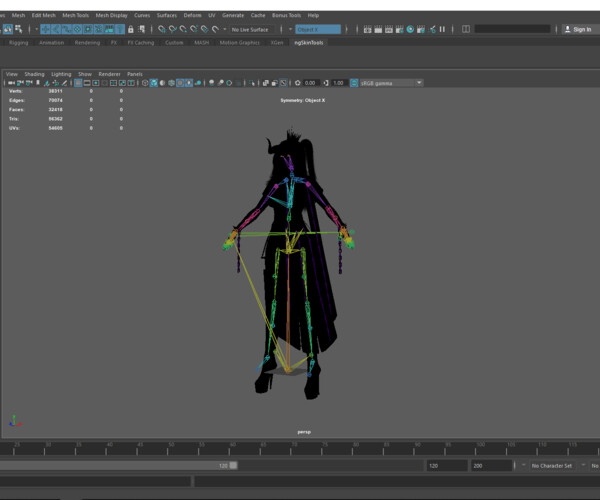
Task: Open the viewport Shading menu
Action: 34,74
